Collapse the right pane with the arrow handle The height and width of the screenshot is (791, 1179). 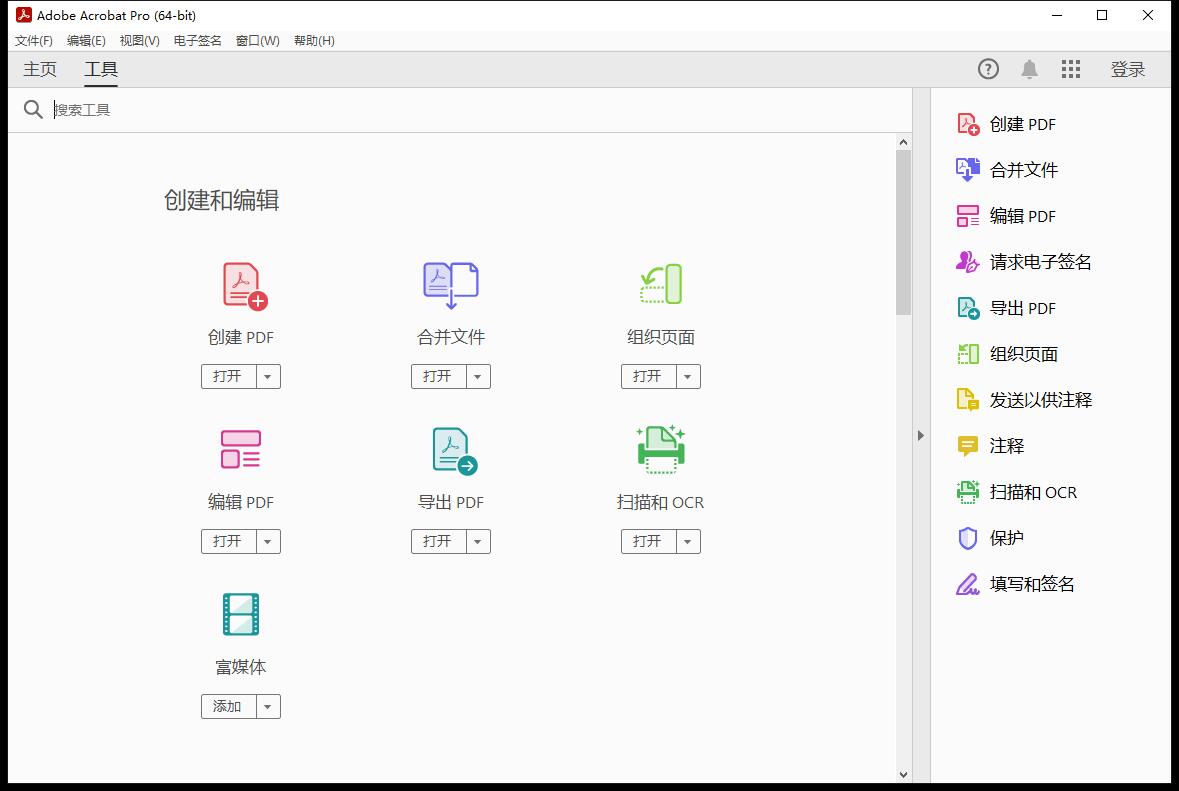(921, 435)
